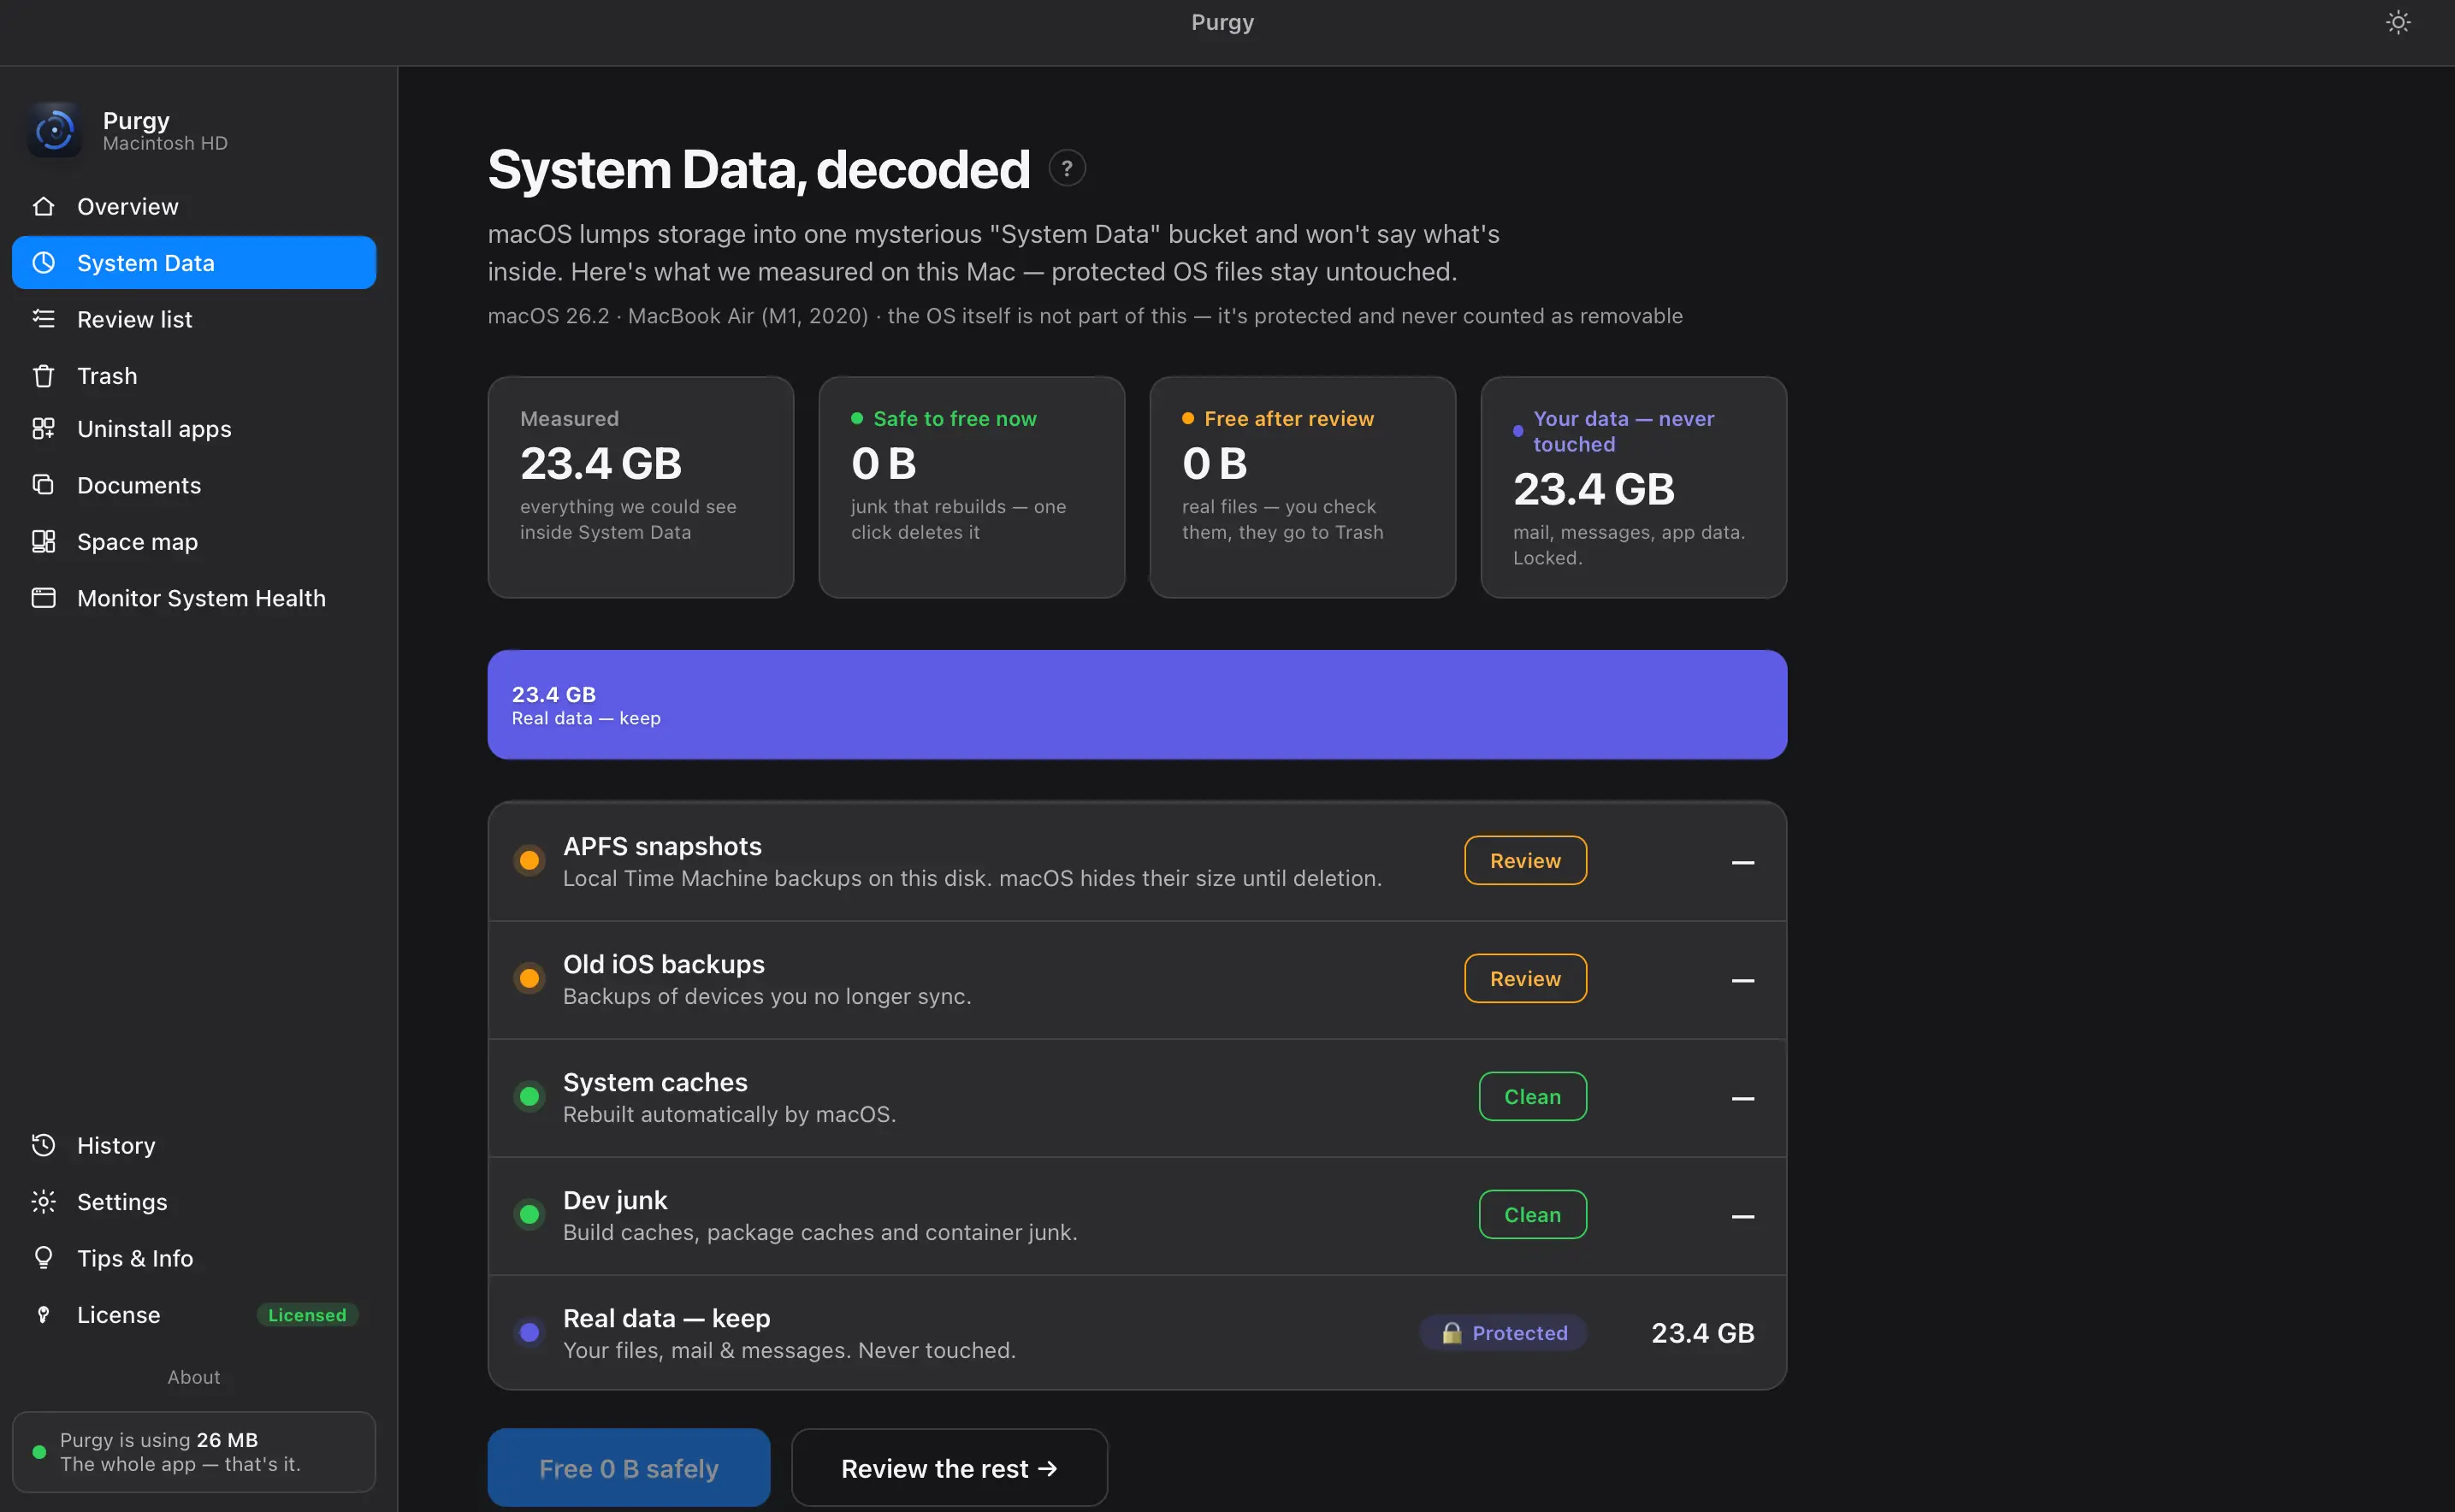The height and width of the screenshot is (1512, 2455).
Task: Open Monitor System Health
Action: click(x=194, y=598)
